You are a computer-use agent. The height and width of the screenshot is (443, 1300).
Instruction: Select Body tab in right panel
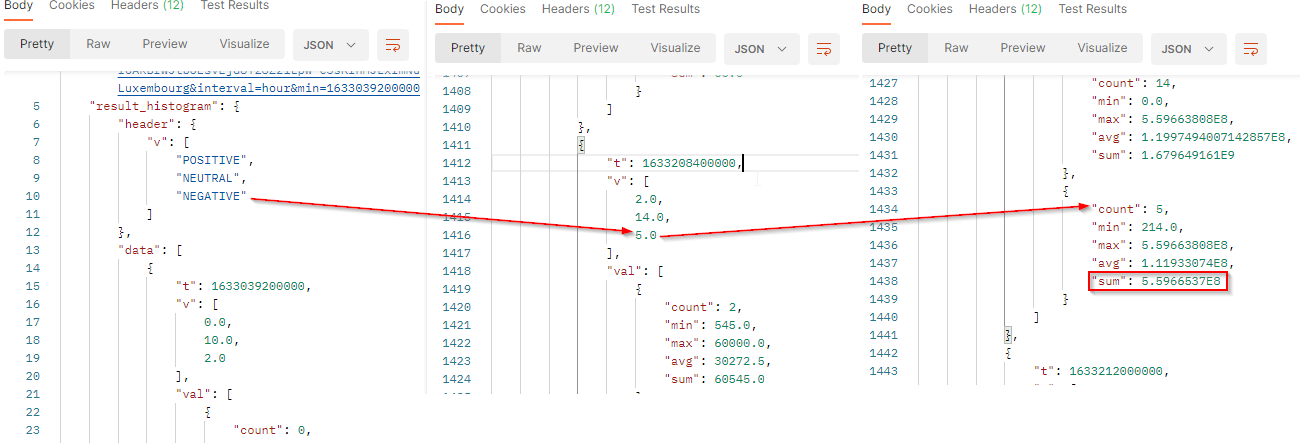(x=876, y=9)
